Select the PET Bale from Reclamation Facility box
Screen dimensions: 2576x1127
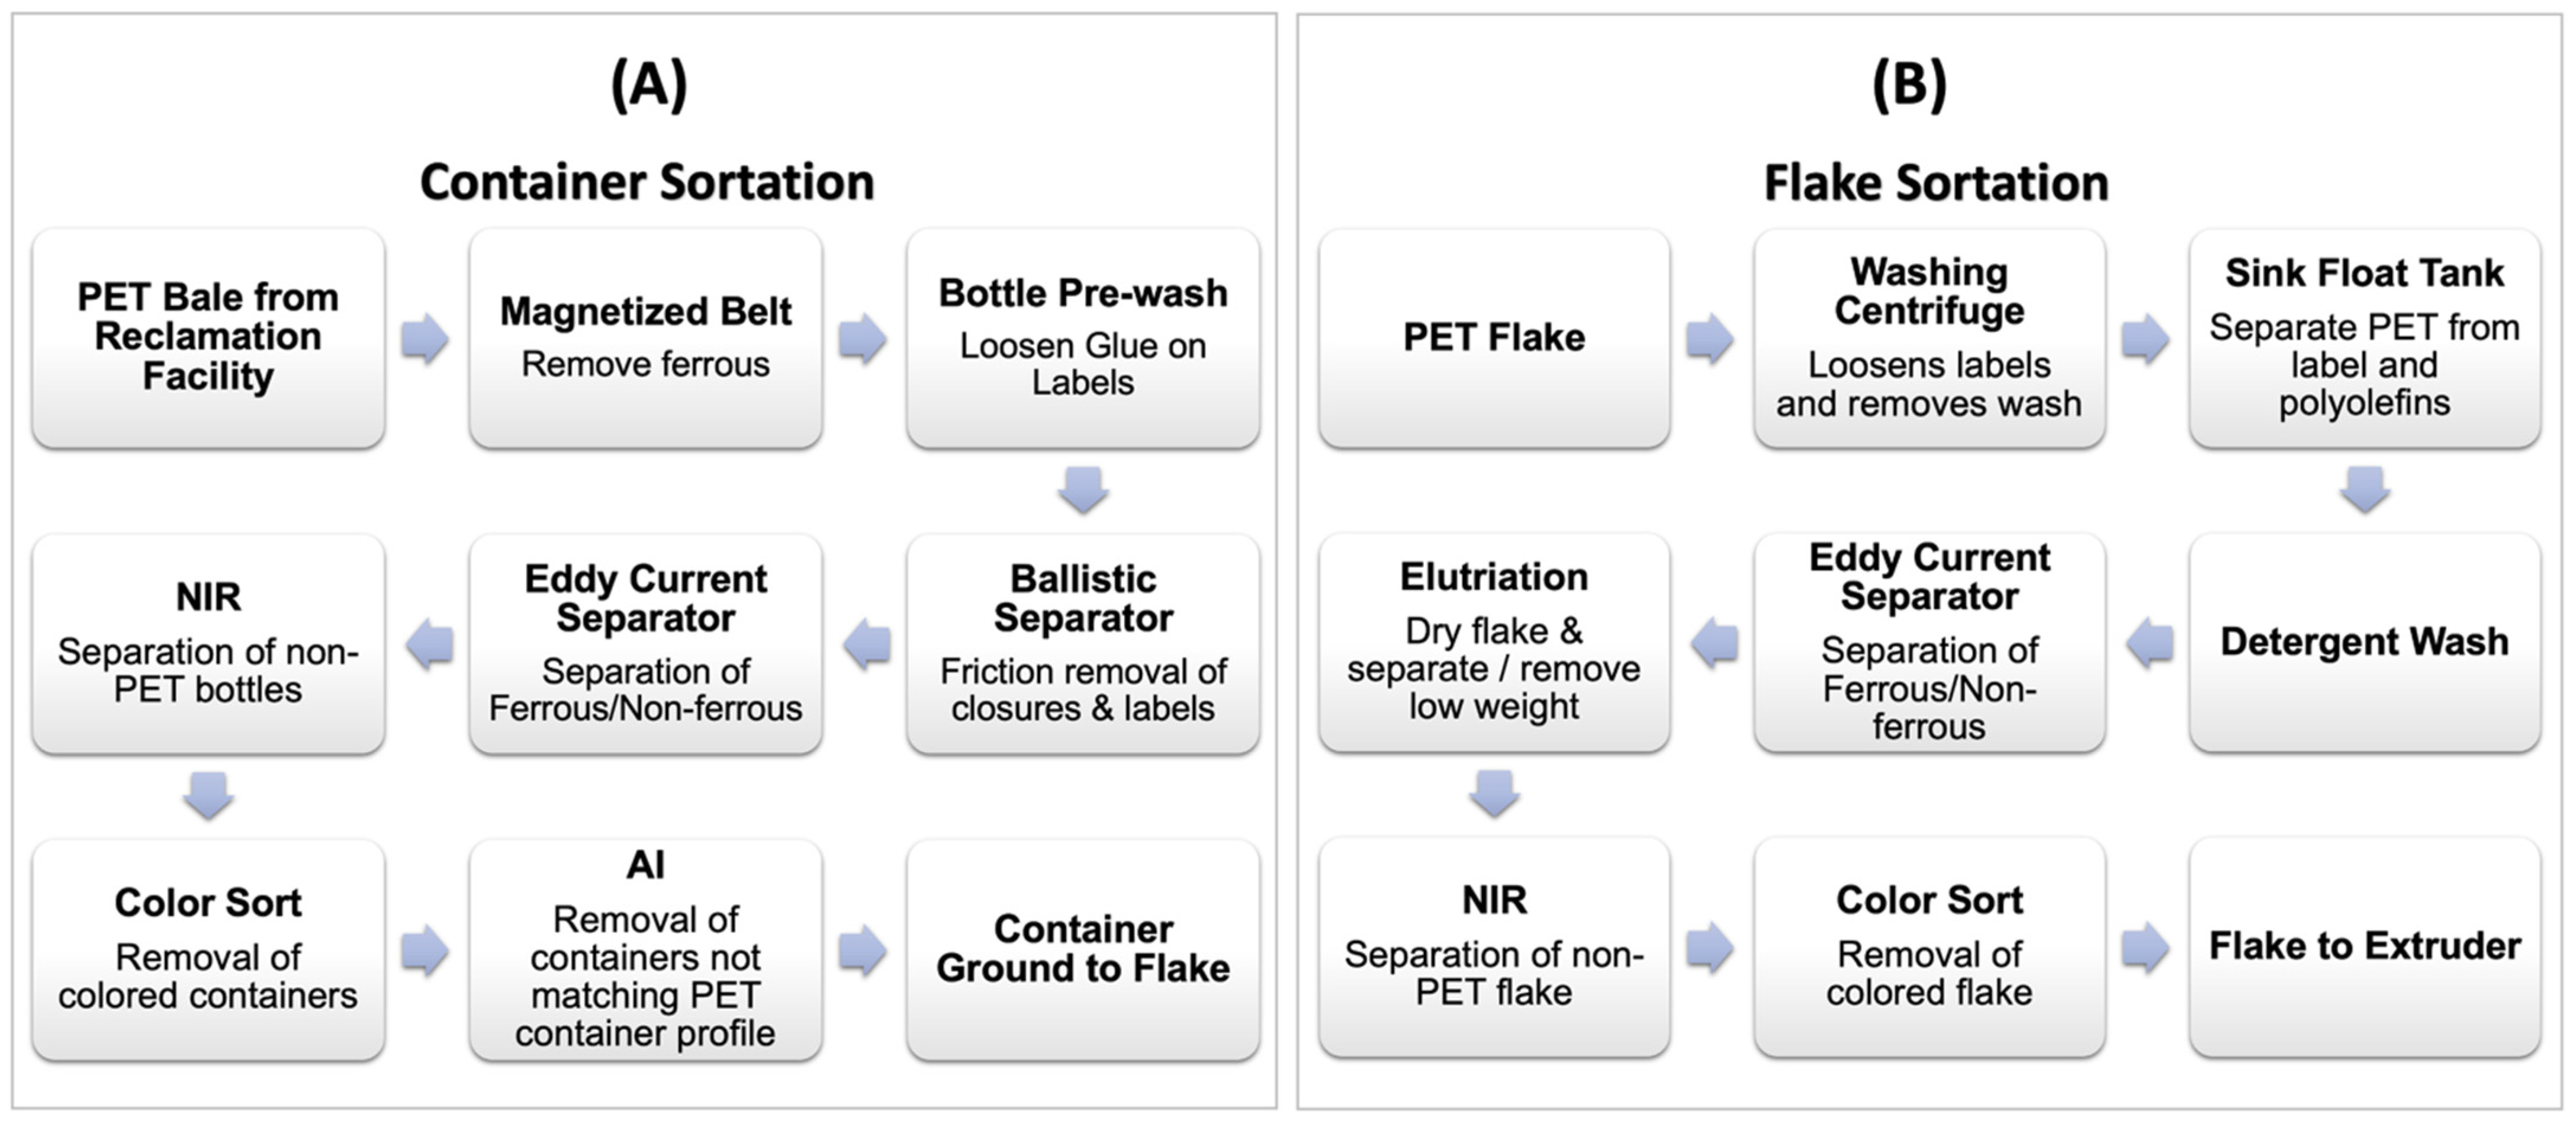[208, 338]
